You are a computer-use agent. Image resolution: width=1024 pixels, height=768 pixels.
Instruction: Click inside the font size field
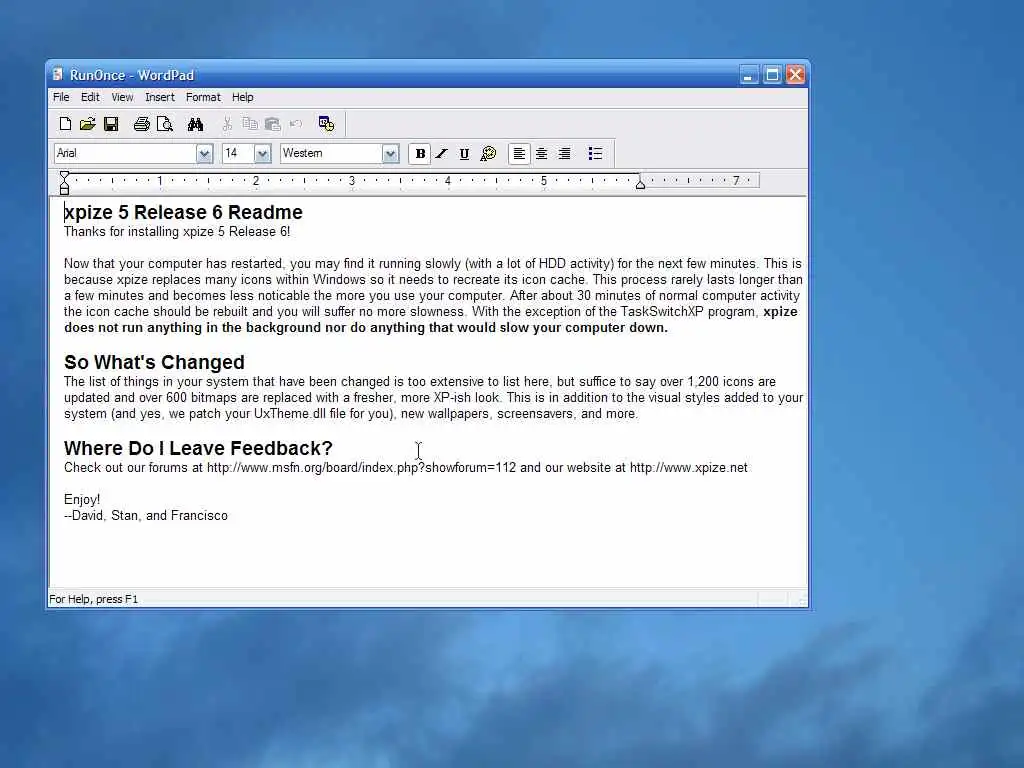pos(238,153)
